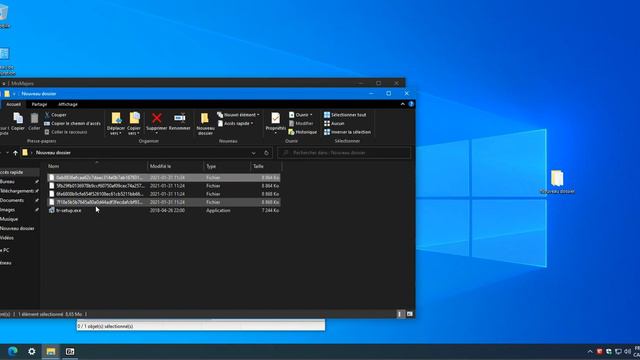Open Documents in the sidebar
The height and width of the screenshot is (360, 640).
pos(12,200)
